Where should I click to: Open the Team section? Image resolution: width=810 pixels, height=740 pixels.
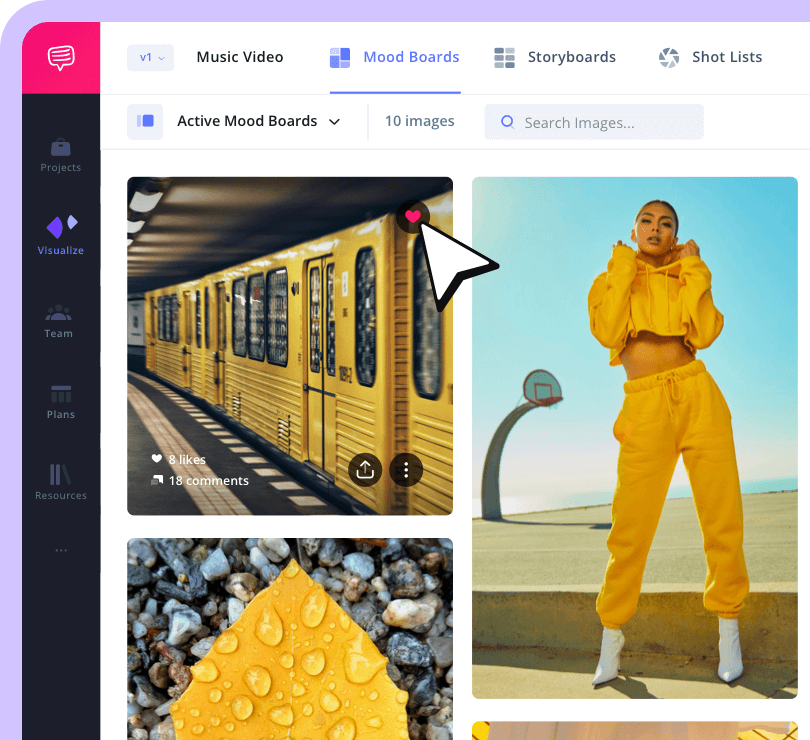59,320
